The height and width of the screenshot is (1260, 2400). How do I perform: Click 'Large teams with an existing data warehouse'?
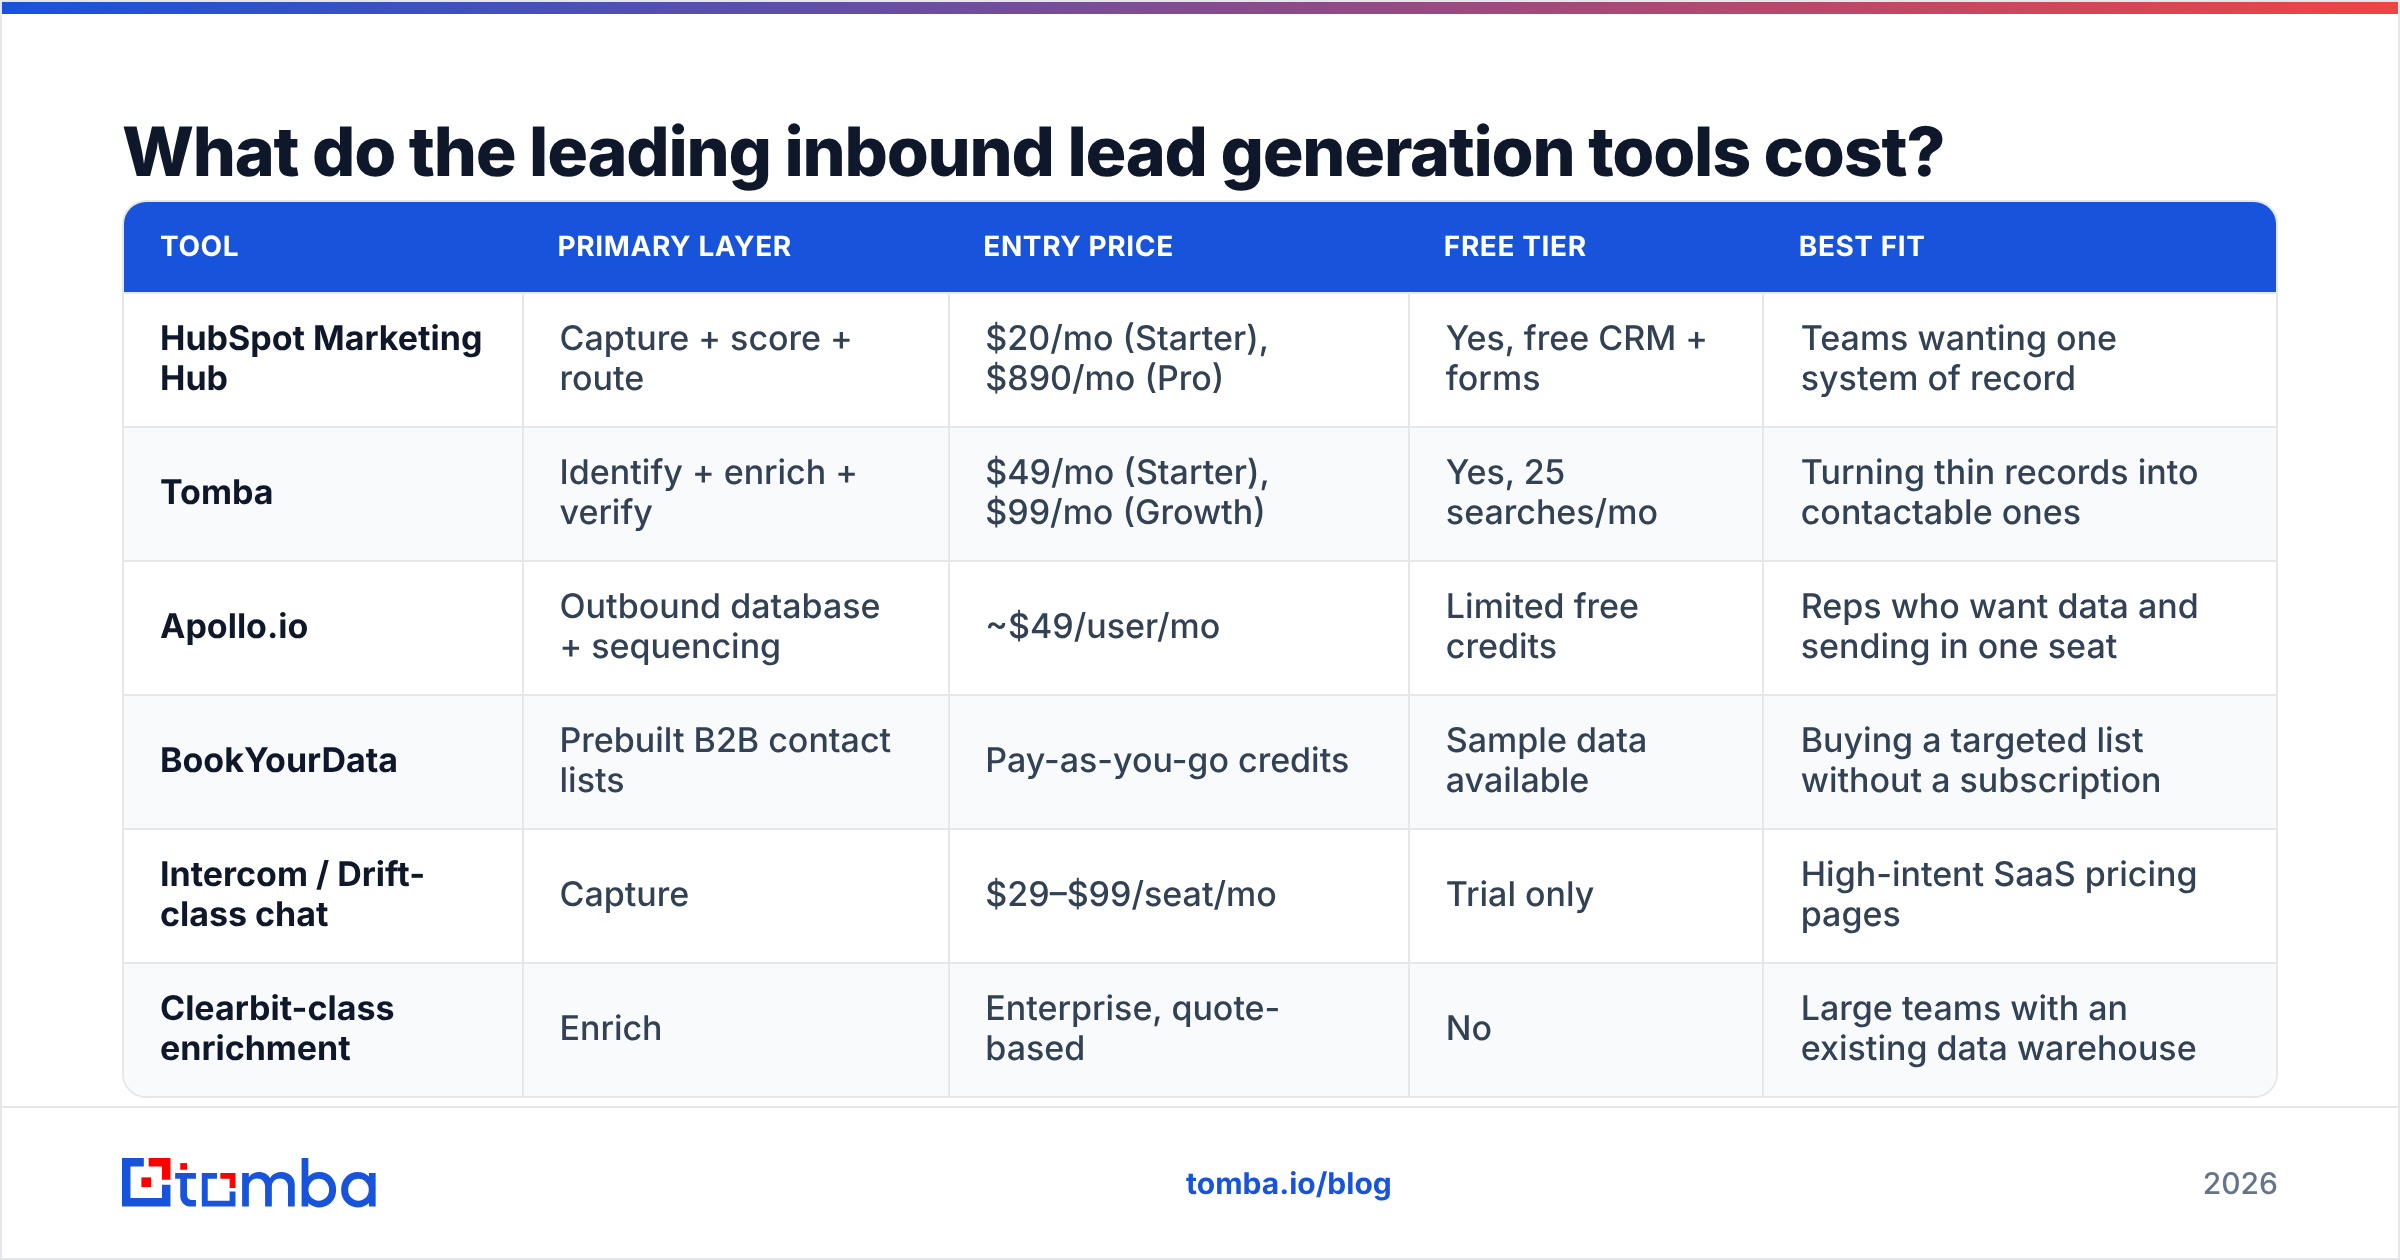(2020, 1029)
